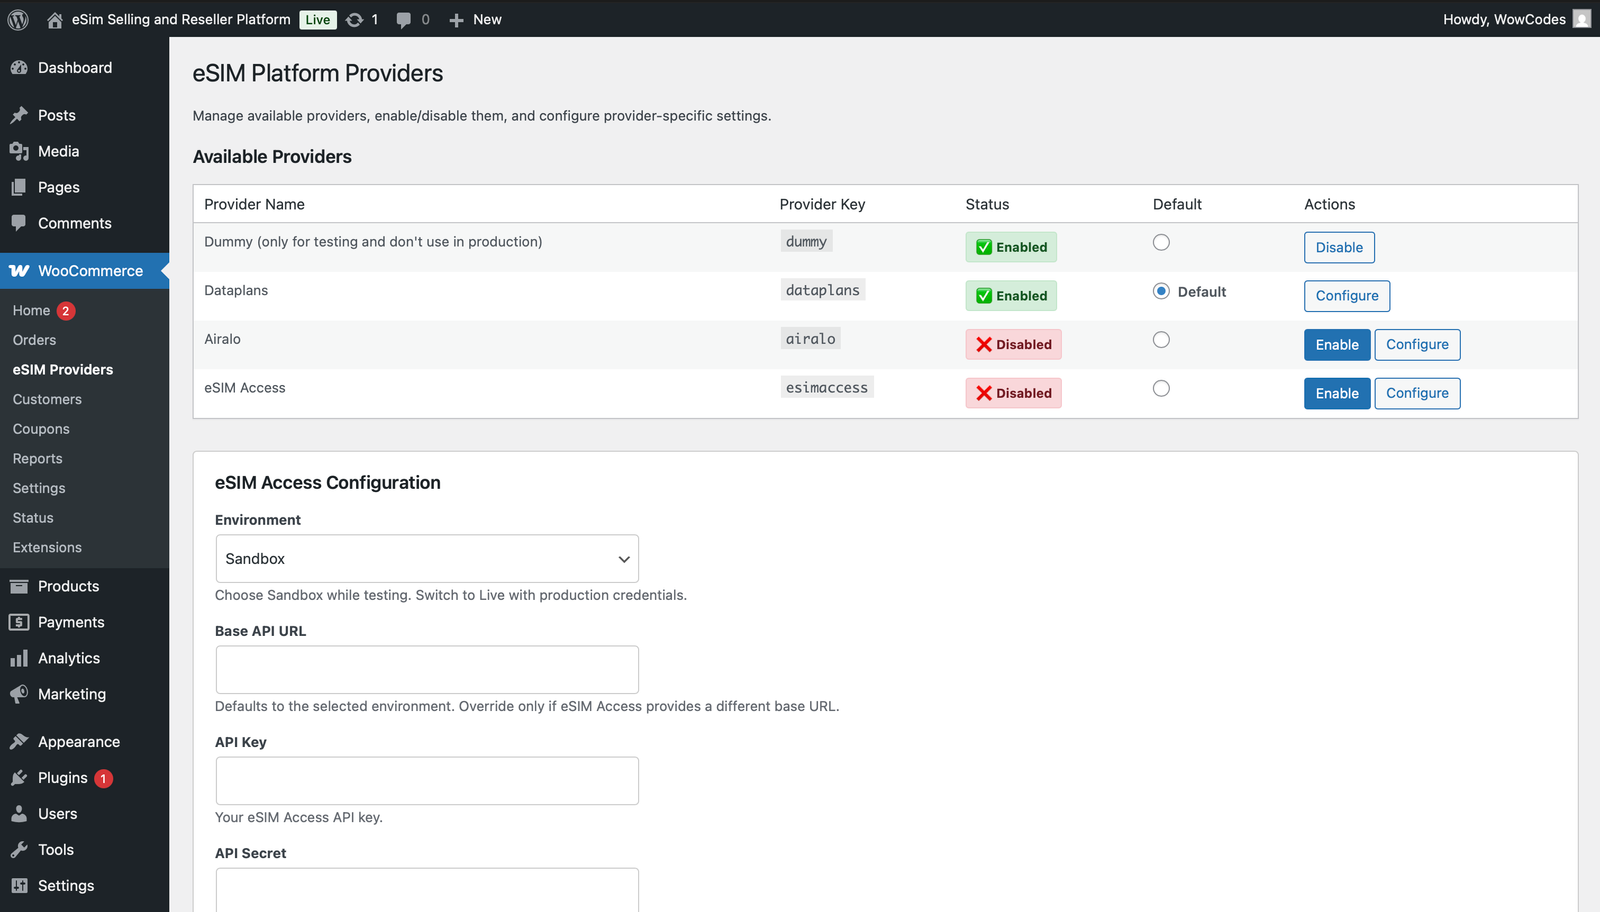Click the WordPress logo icon in the admin bar

click(x=16, y=19)
